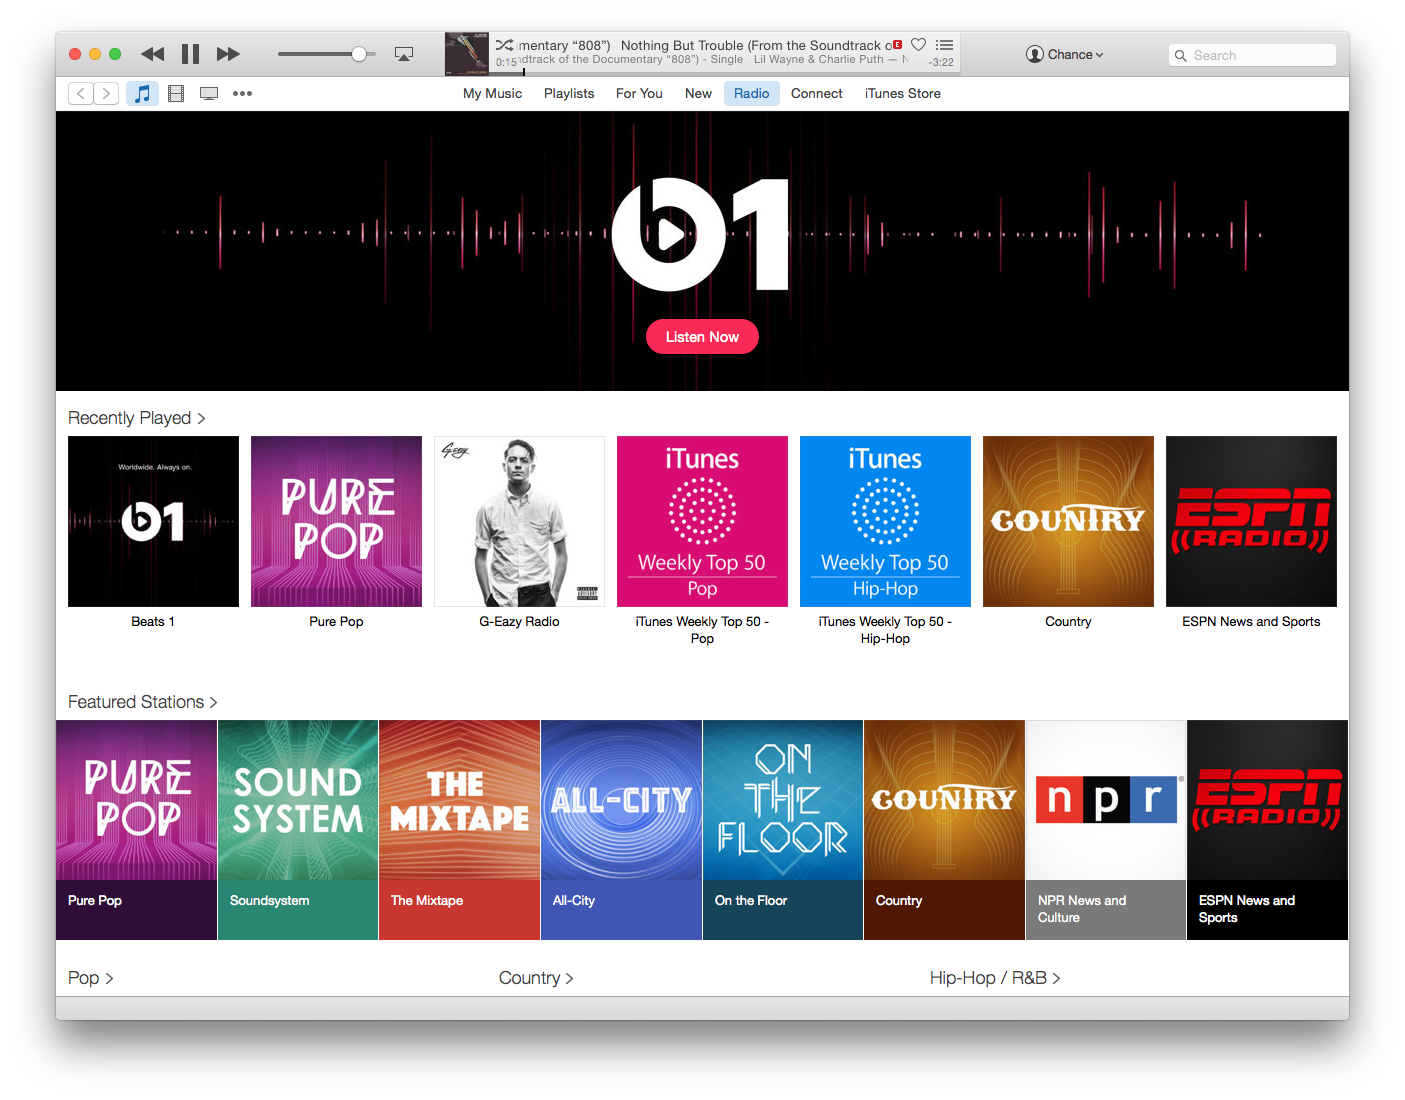Toggle shuffle in the now playing bar
The height and width of the screenshot is (1100, 1405).
505,44
